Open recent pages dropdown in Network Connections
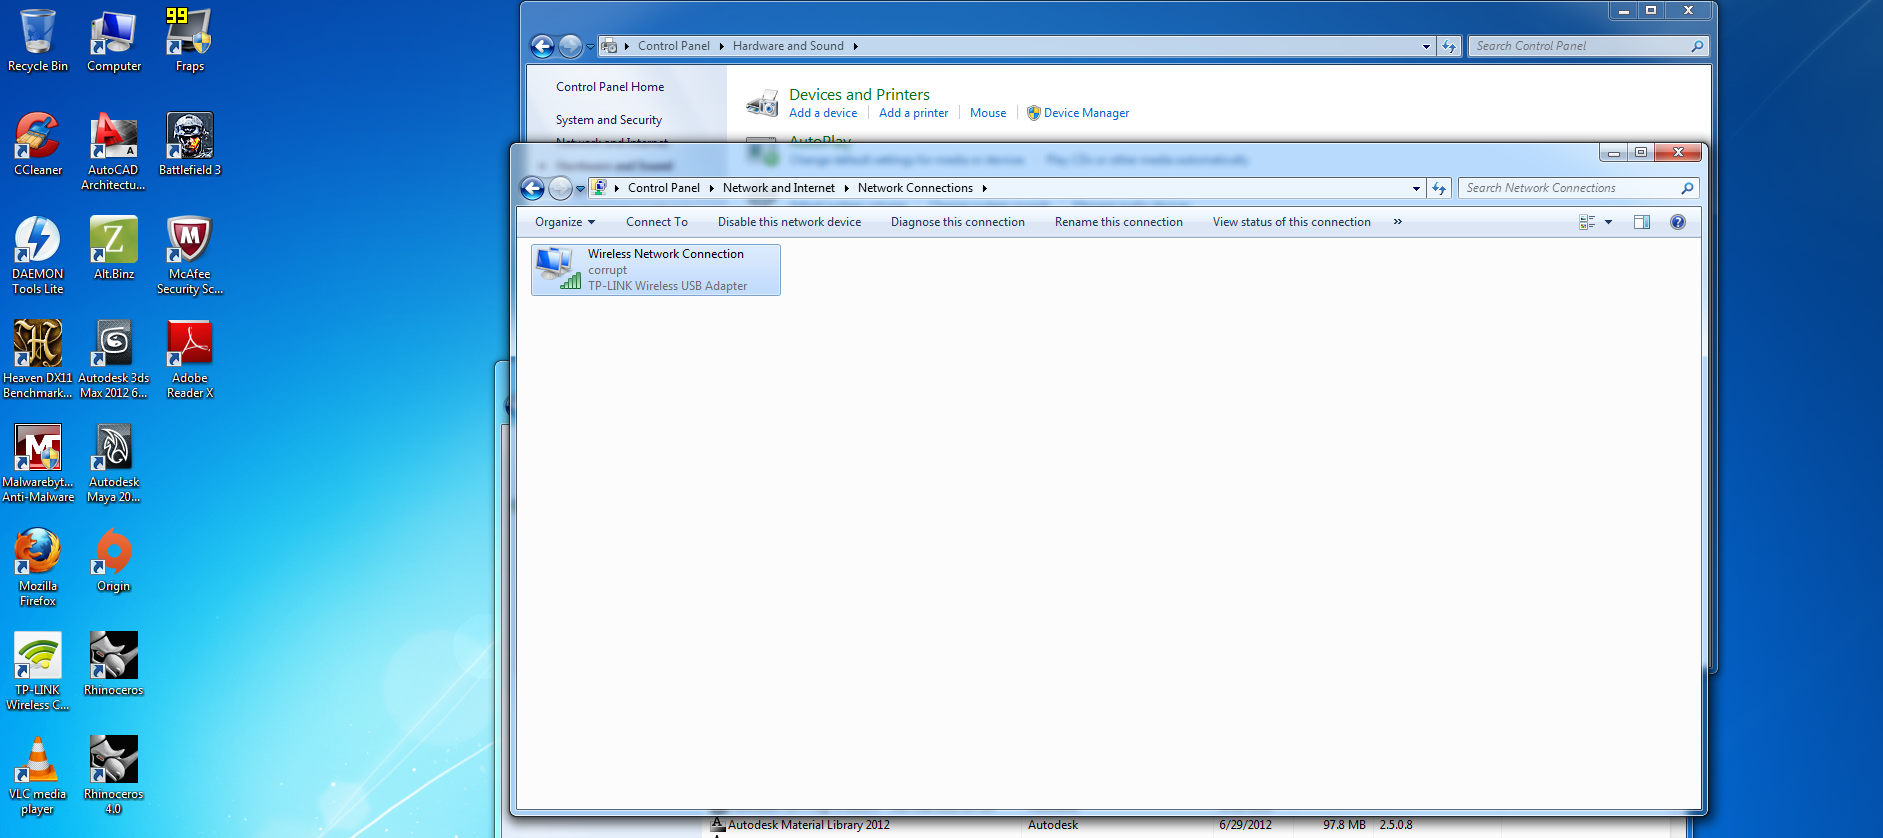1883x838 pixels. pyautogui.click(x=580, y=188)
